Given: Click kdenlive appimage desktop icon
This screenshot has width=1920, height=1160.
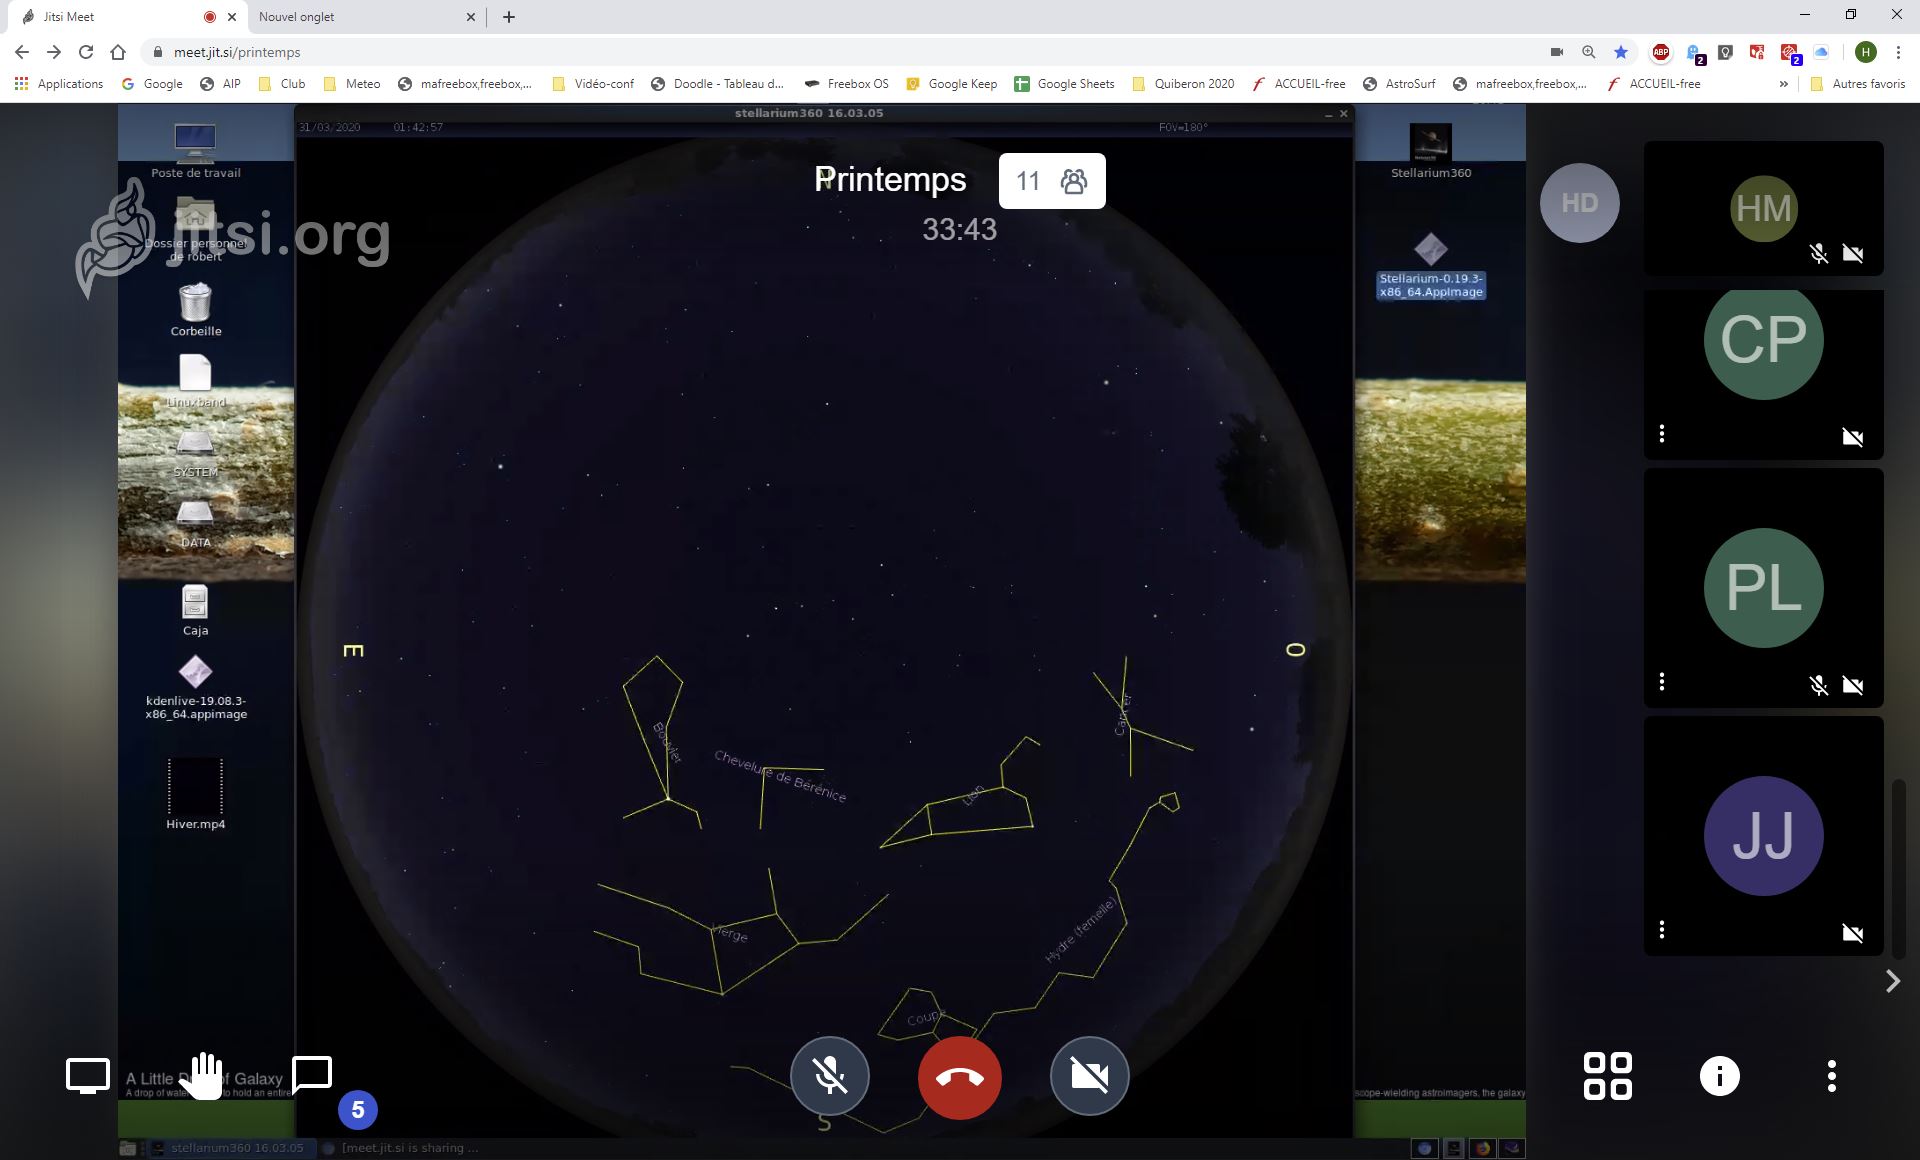Looking at the screenshot, I should point(196,686).
